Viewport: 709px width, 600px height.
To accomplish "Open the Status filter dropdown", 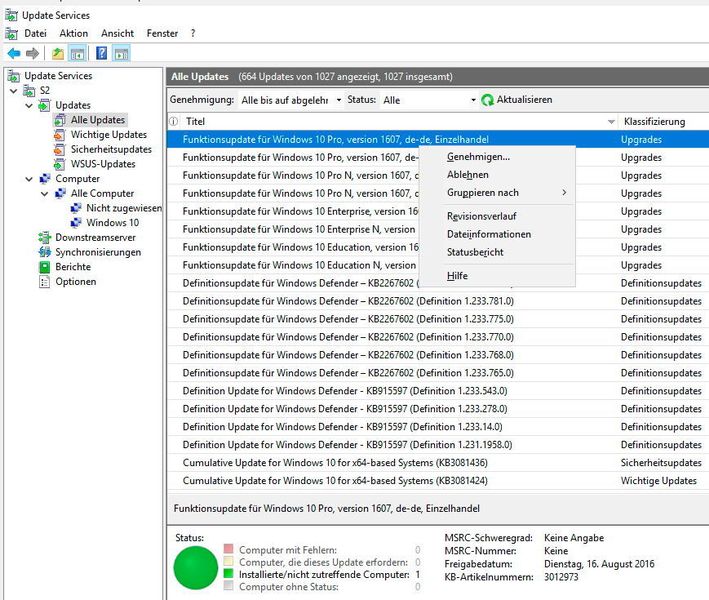I will pyautogui.click(x=473, y=100).
